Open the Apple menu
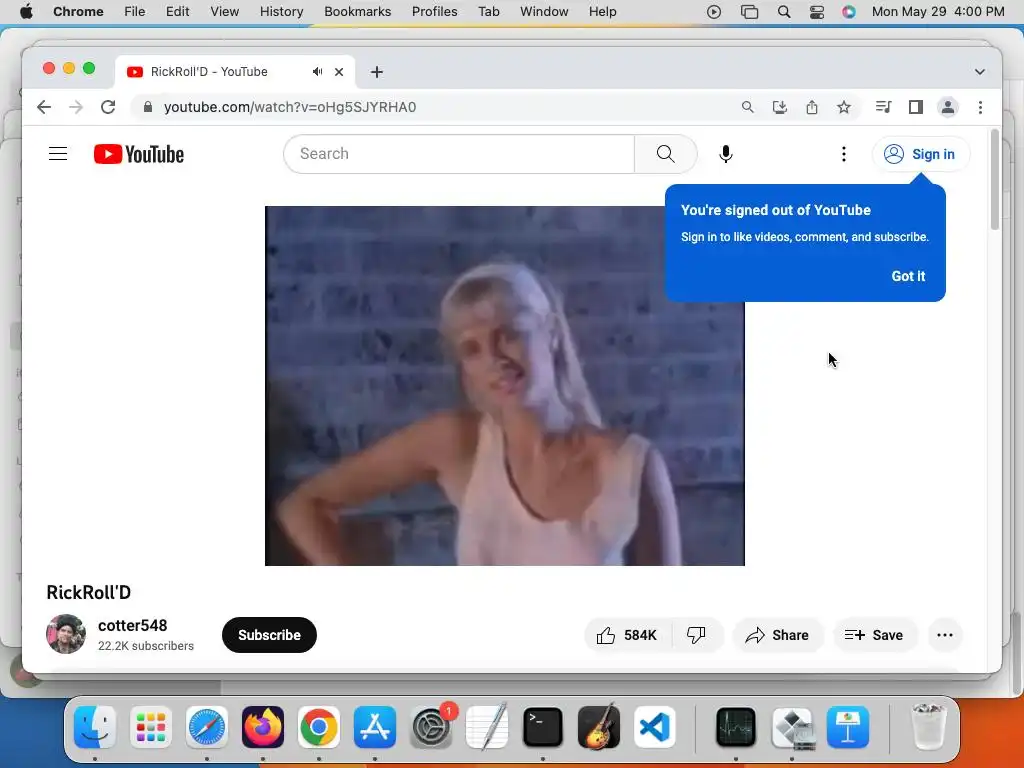This screenshot has width=1024, height=768. pos(26,12)
